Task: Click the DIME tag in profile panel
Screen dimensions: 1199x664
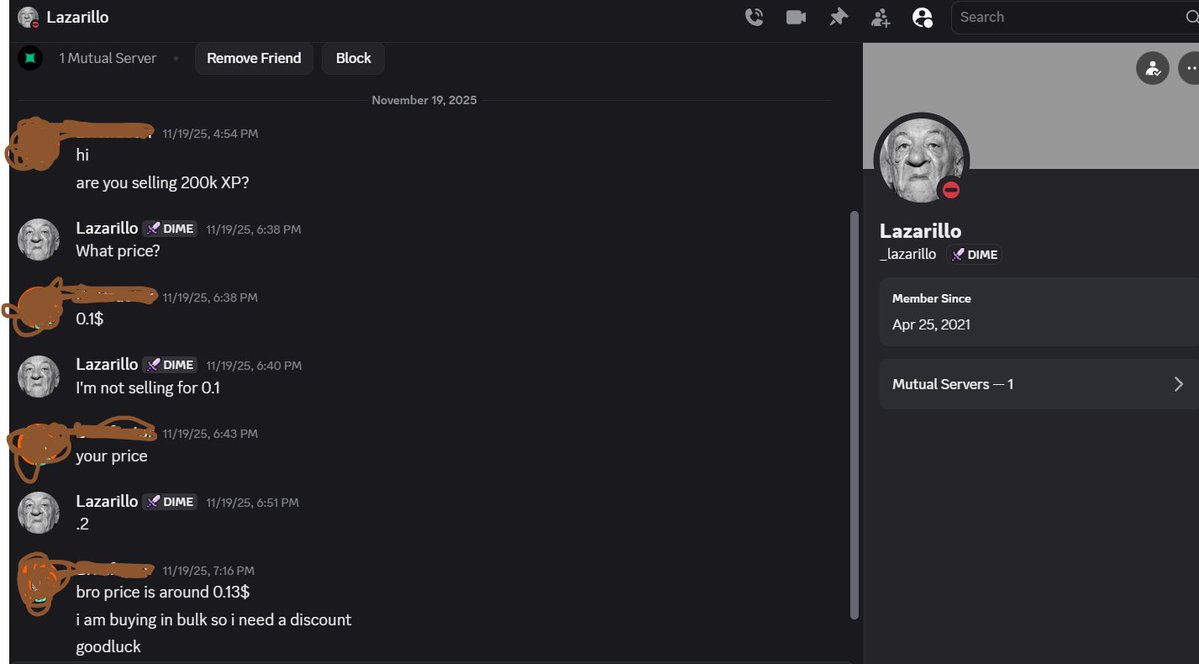Action: tap(974, 255)
